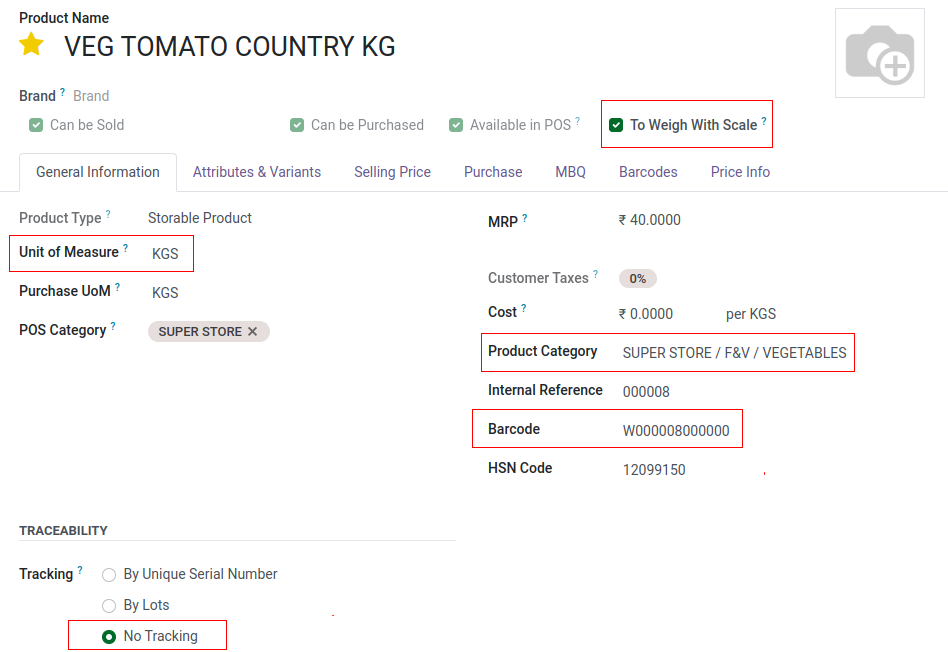This screenshot has height=652, width=948.
Task: Upload product image via camera icon
Action: tap(880, 53)
